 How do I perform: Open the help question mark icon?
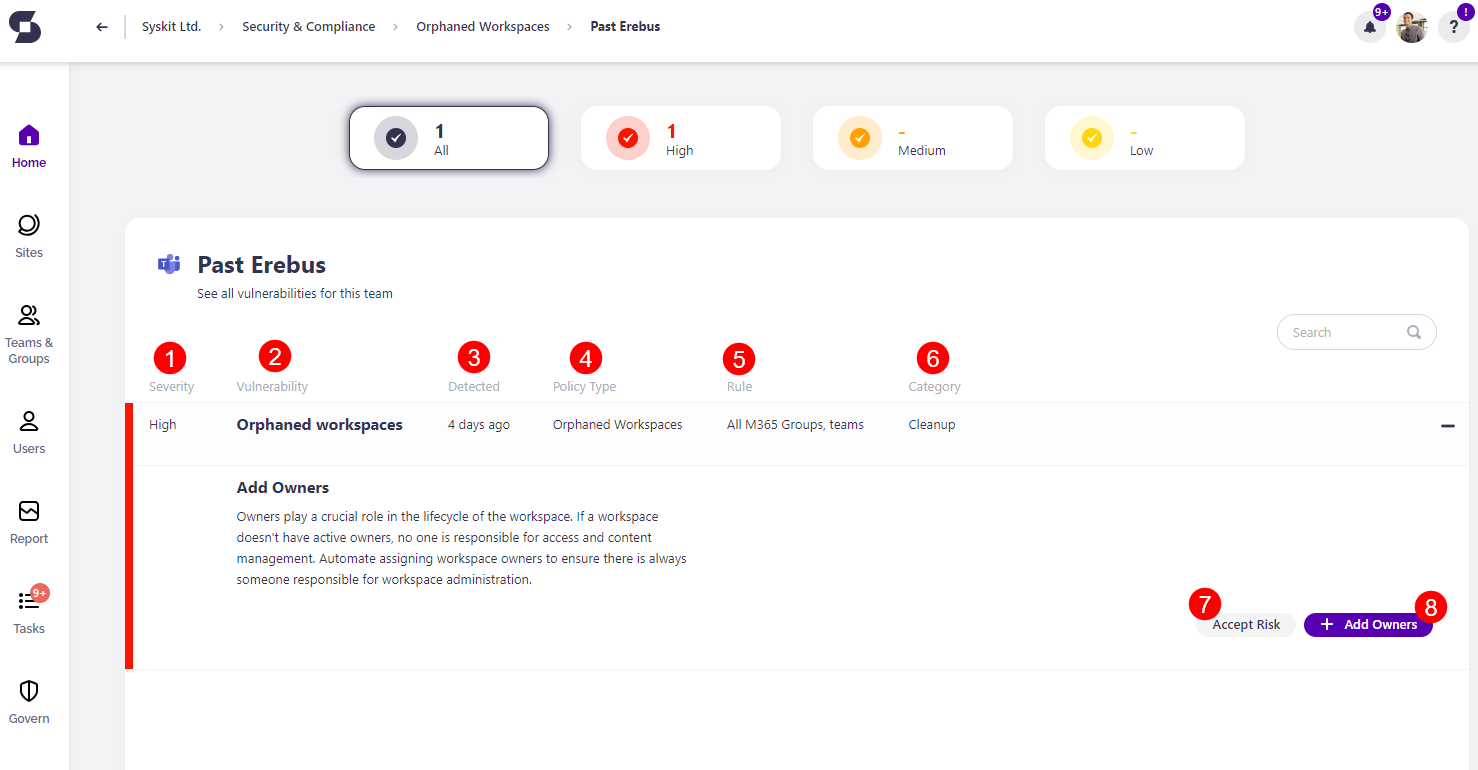1453,27
